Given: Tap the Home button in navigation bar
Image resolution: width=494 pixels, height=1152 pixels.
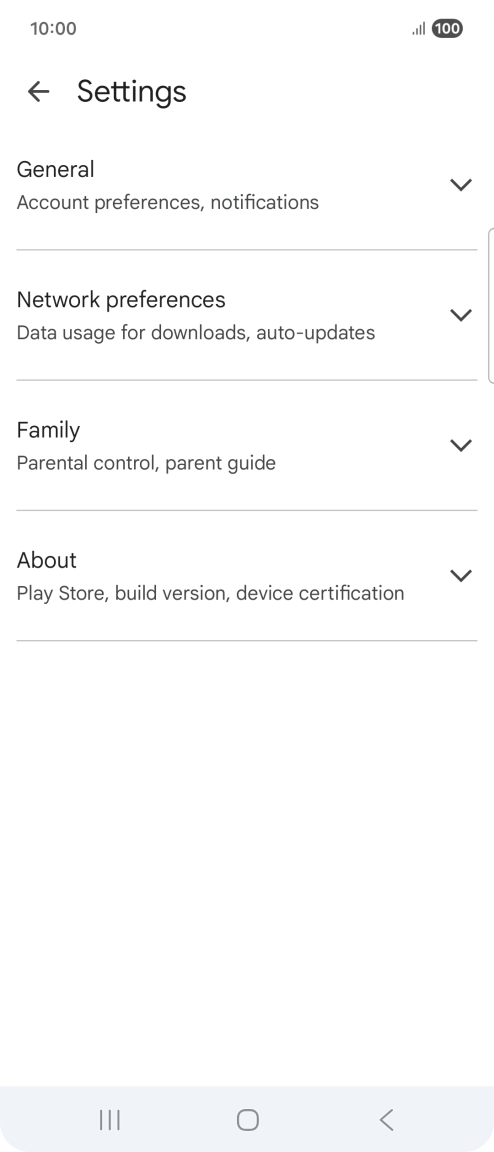Looking at the screenshot, I should 248,1120.
